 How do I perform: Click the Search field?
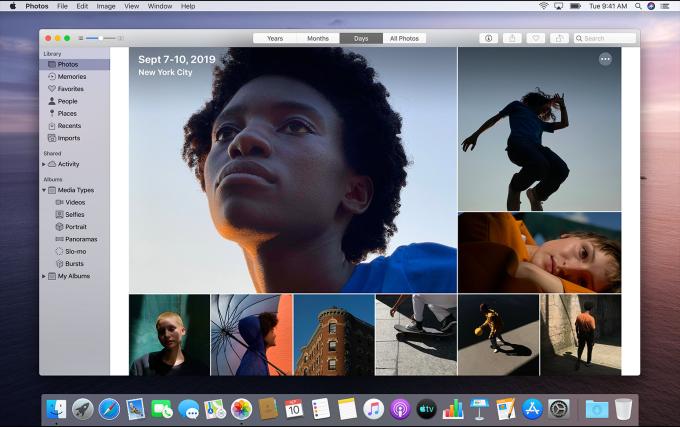click(x=605, y=39)
